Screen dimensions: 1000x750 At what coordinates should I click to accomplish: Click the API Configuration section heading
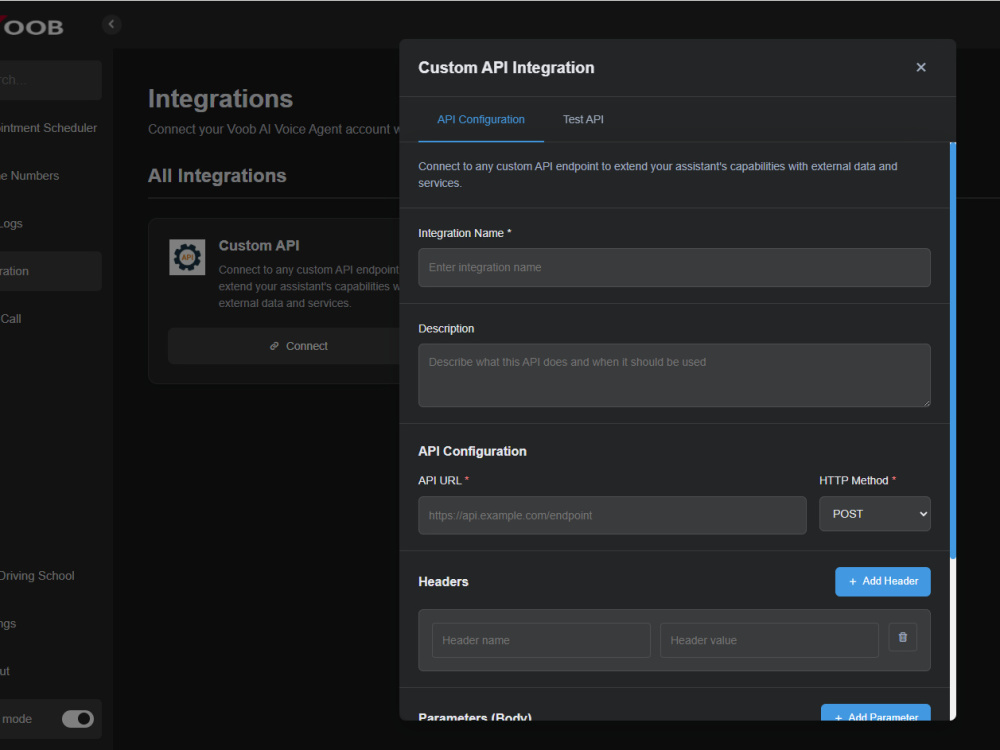tap(473, 451)
